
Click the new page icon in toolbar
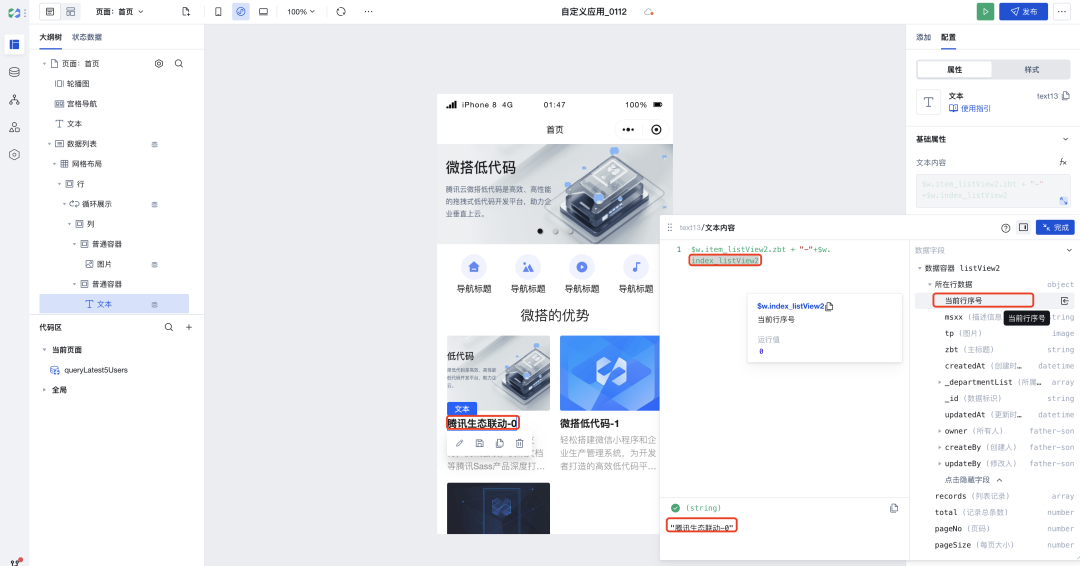(186, 12)
